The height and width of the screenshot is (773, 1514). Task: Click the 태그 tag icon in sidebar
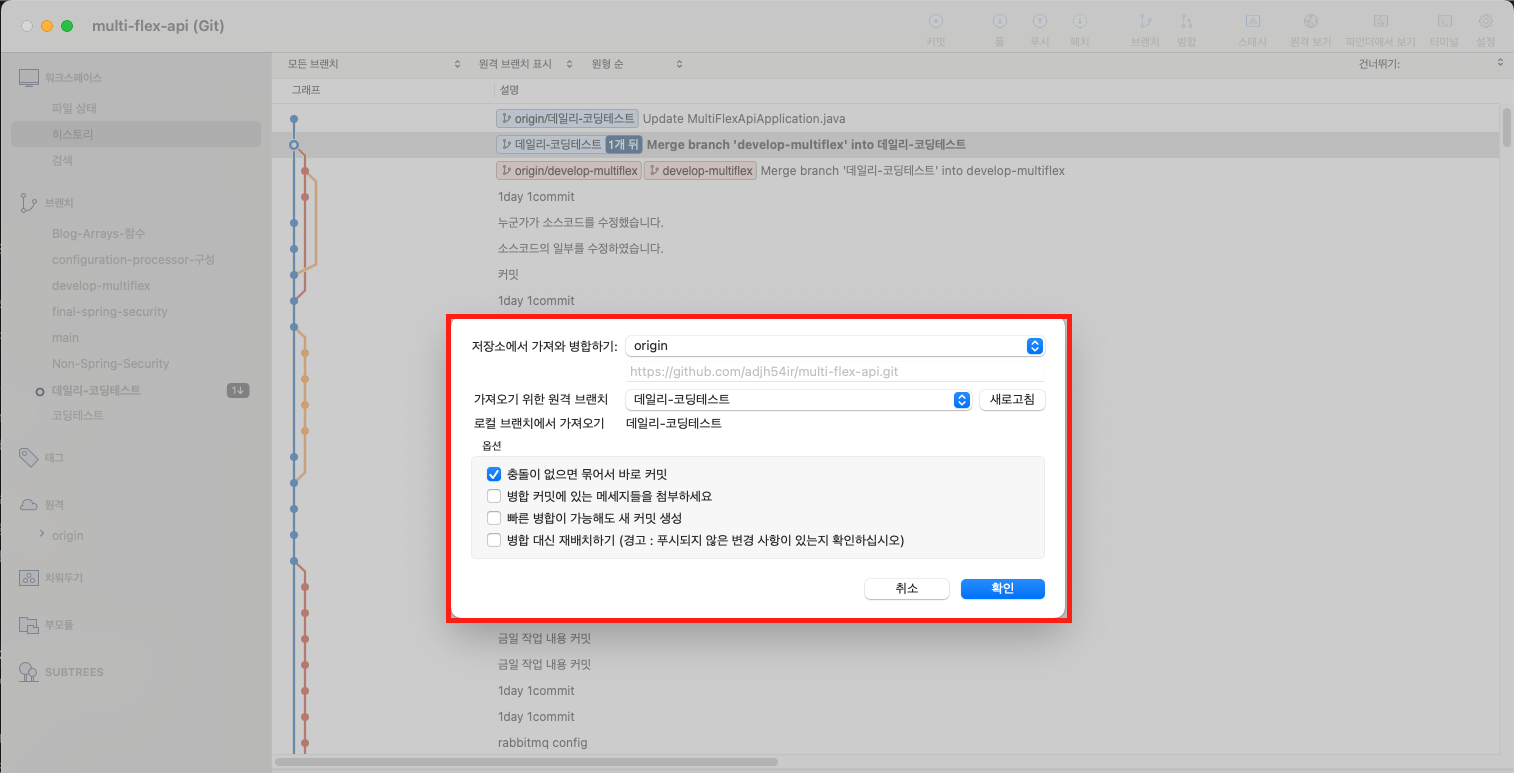click(29, 457)
